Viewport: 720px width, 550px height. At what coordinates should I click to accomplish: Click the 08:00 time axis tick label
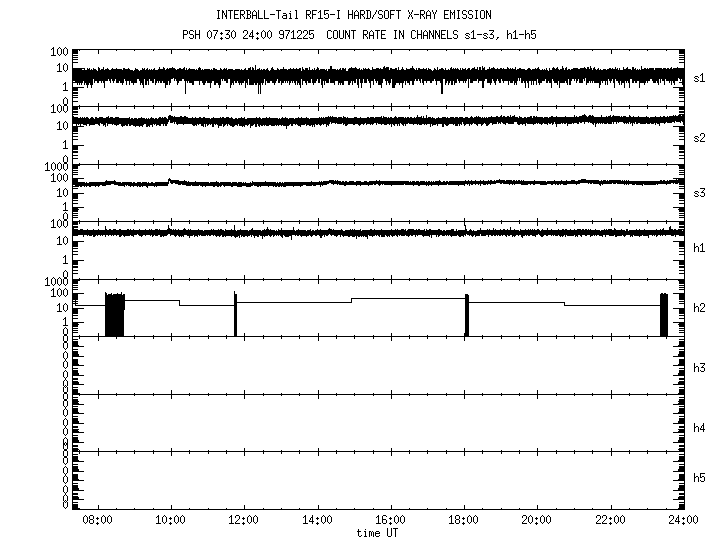97,521
